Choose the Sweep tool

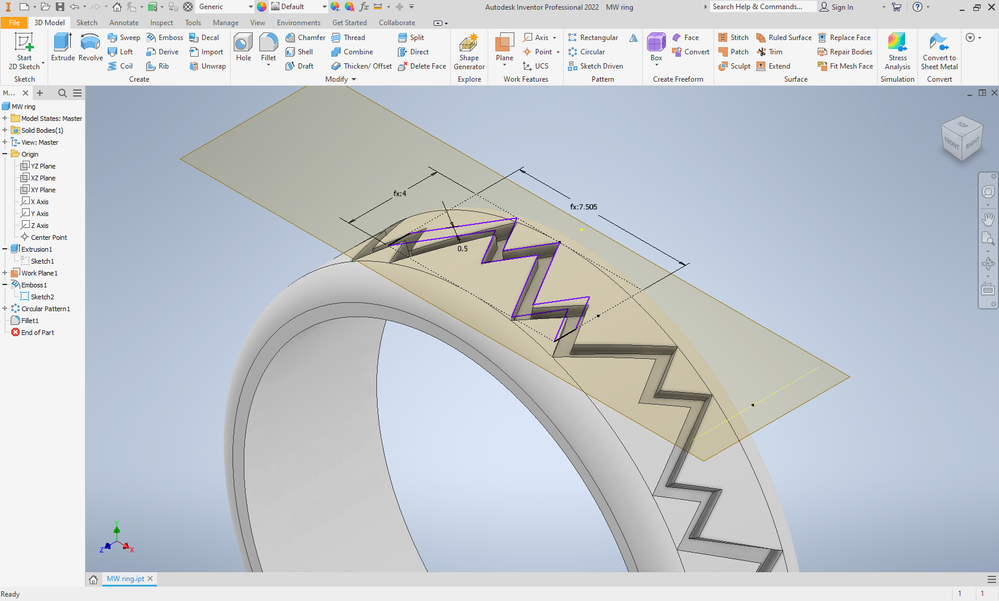click(124, 38)
